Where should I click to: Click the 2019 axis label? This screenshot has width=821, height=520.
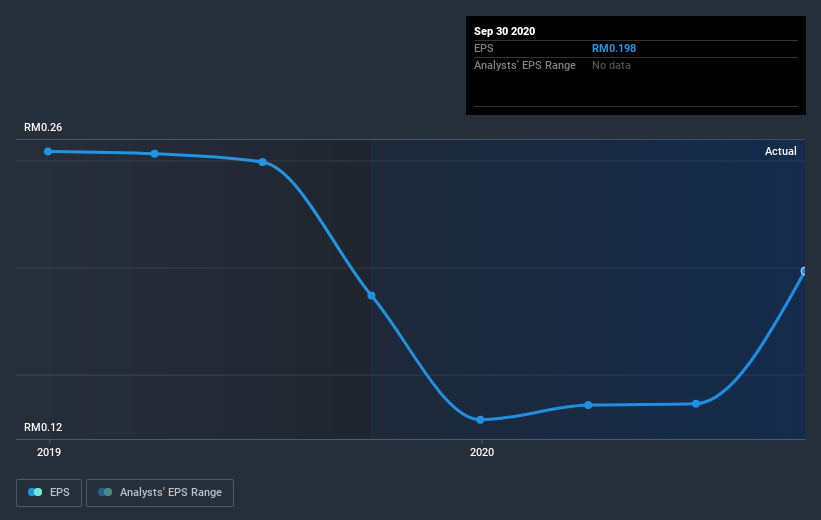pos(49,452)
